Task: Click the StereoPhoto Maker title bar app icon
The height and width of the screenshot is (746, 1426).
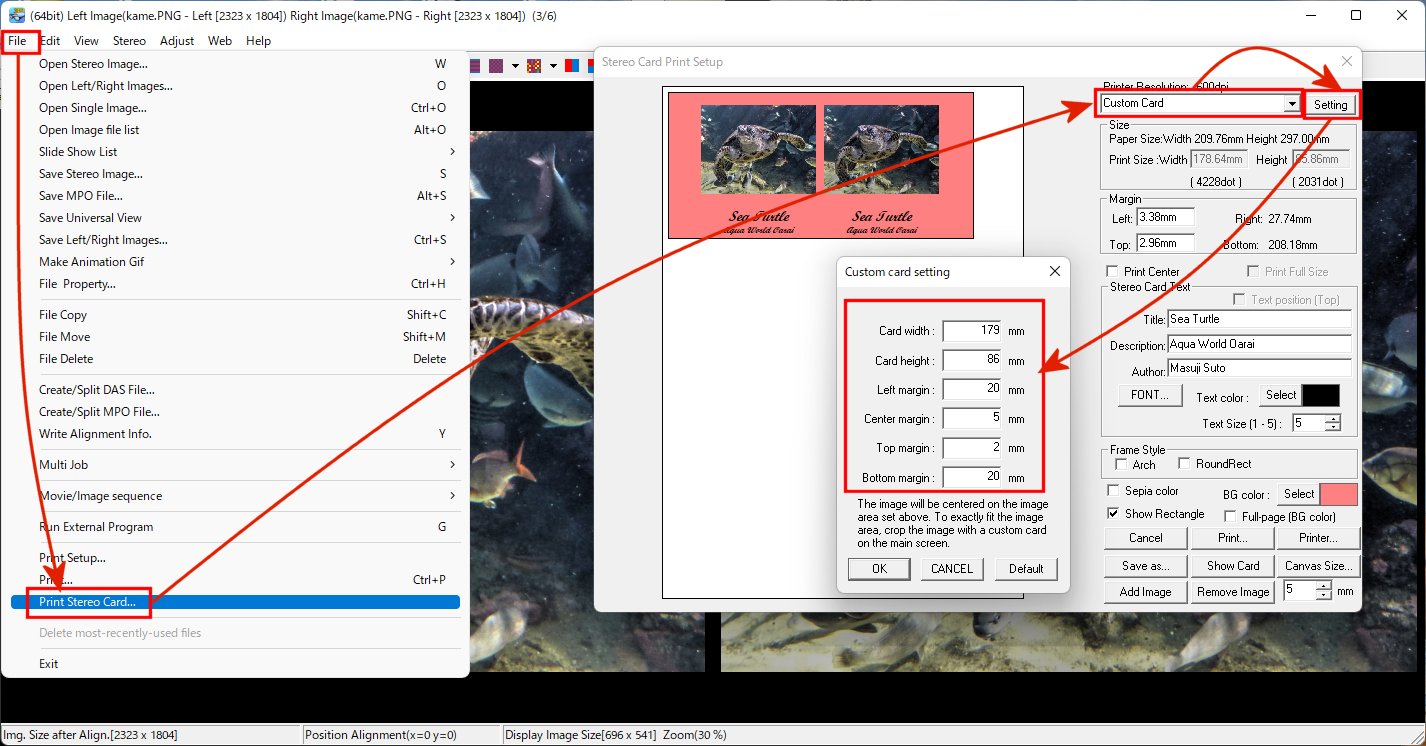Action: click(16, 15)
